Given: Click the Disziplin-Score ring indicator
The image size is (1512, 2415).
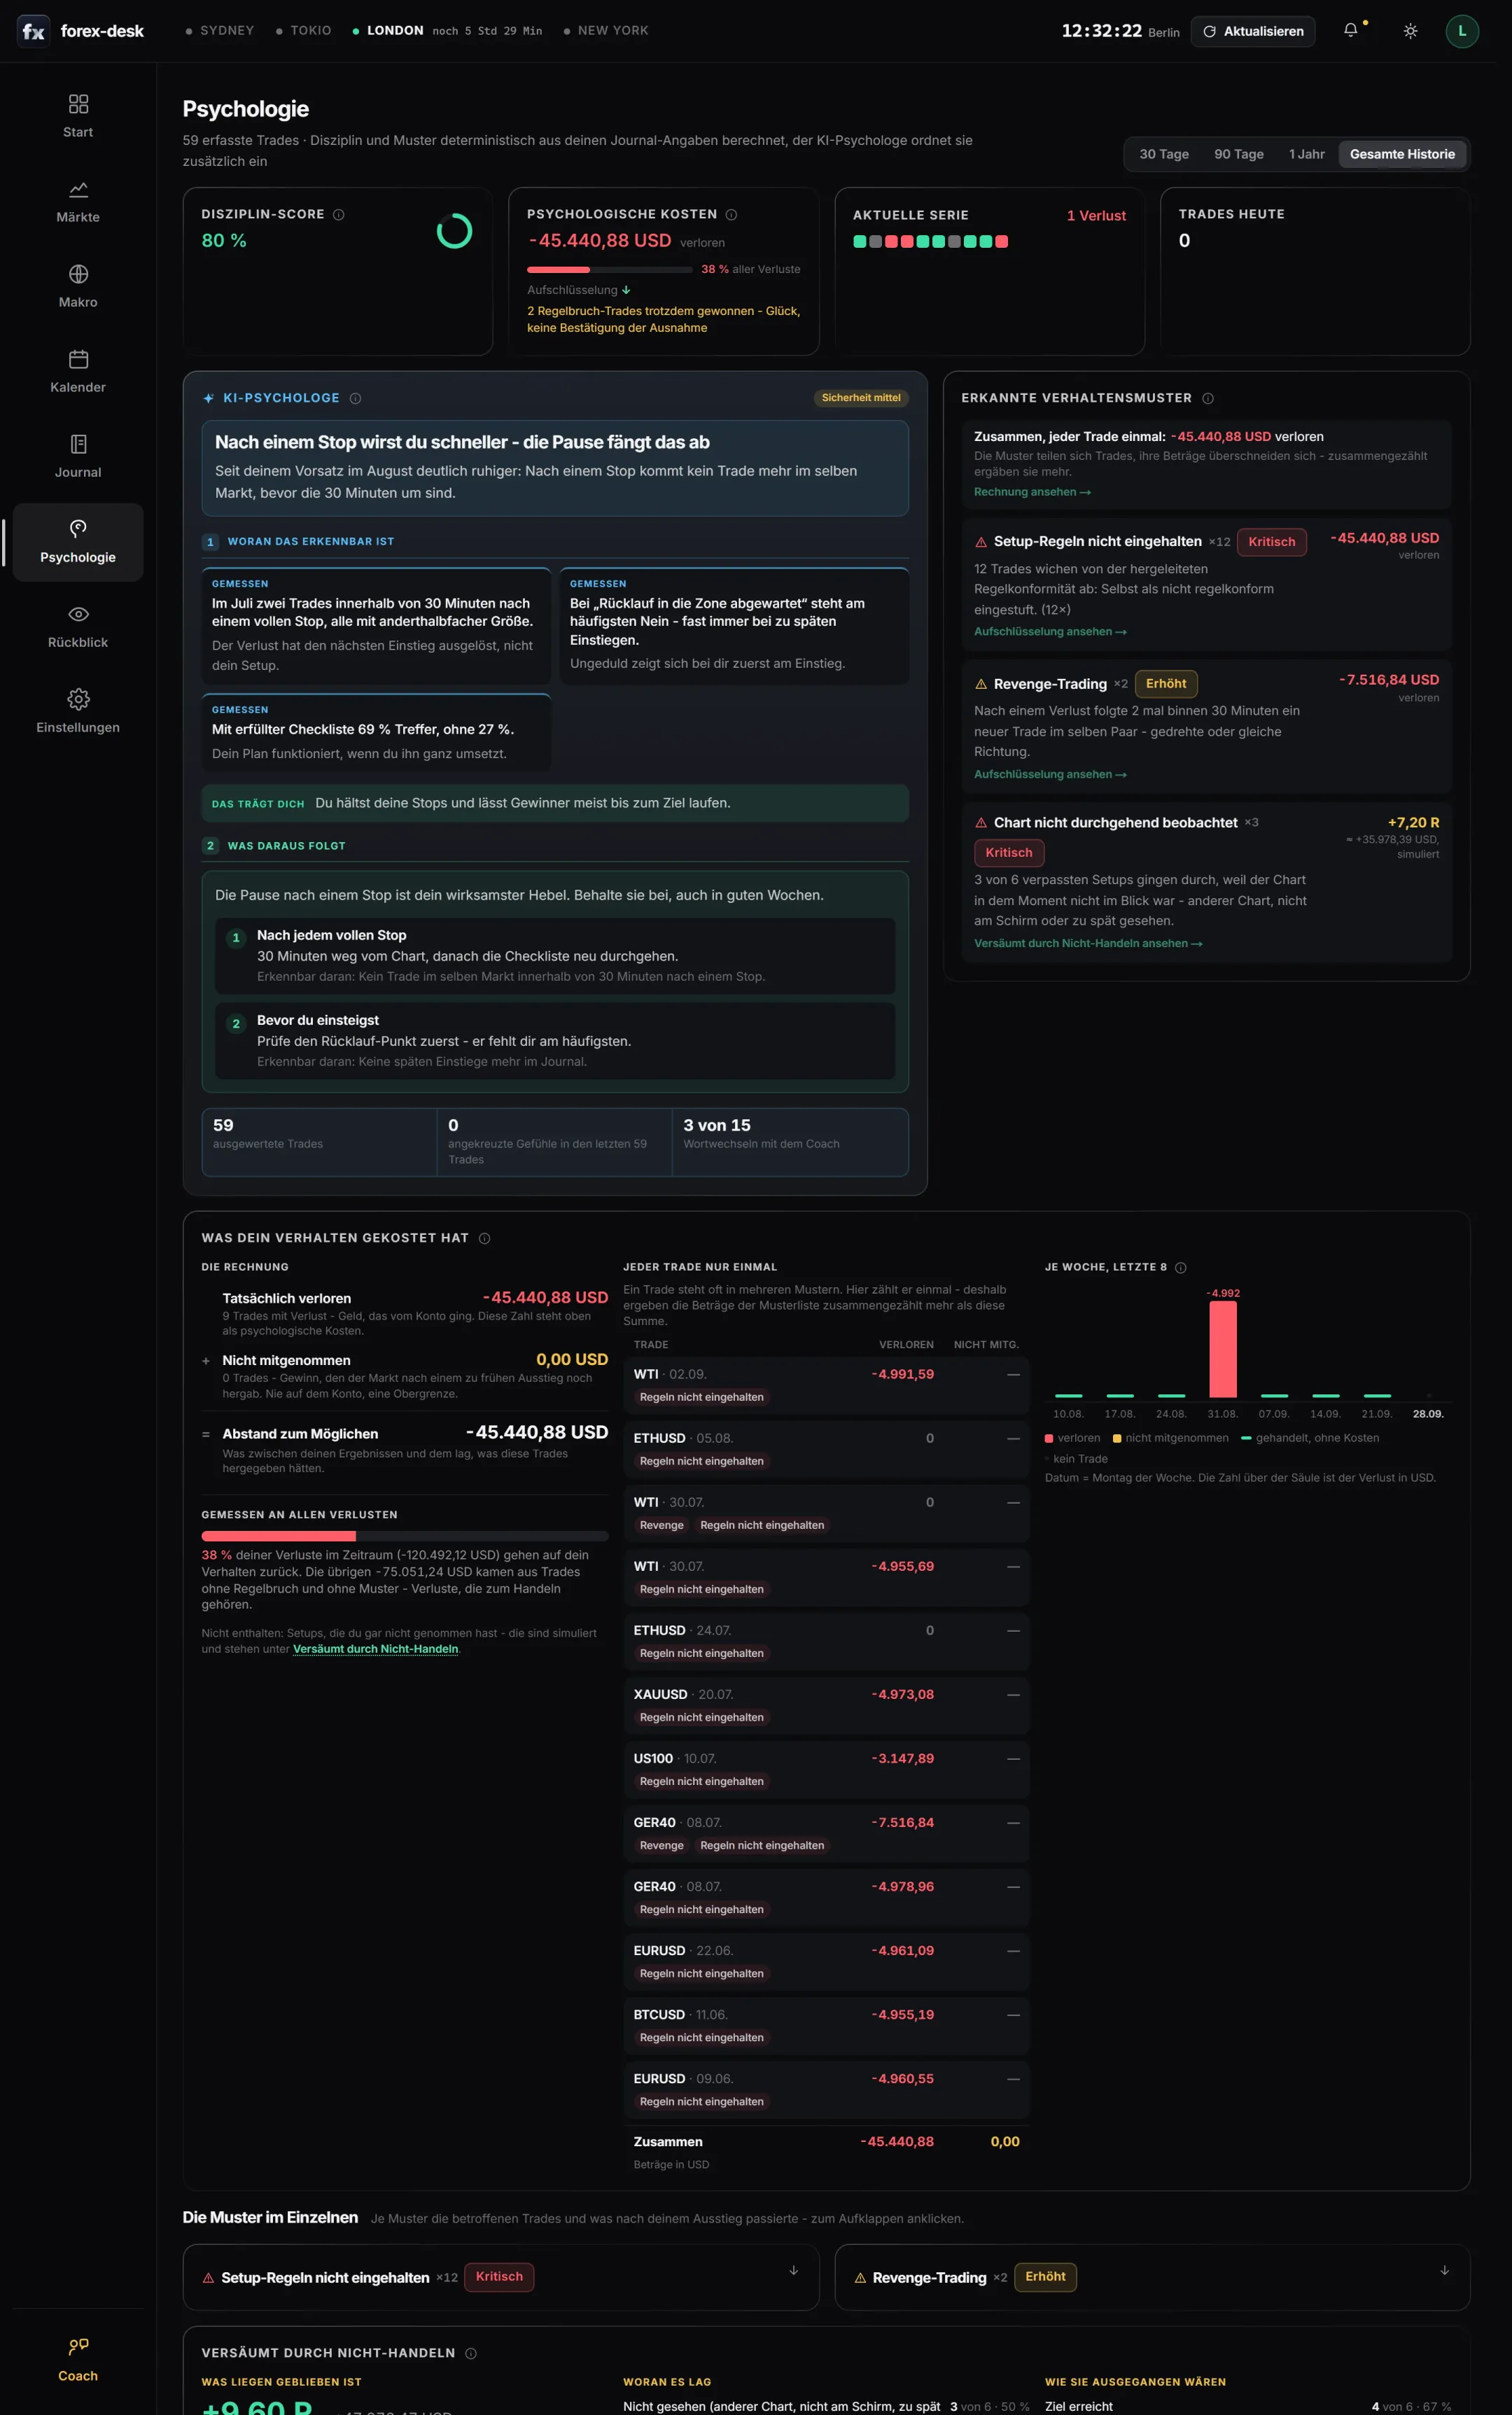Looking at the screenshot, I should tap(454, 231).
